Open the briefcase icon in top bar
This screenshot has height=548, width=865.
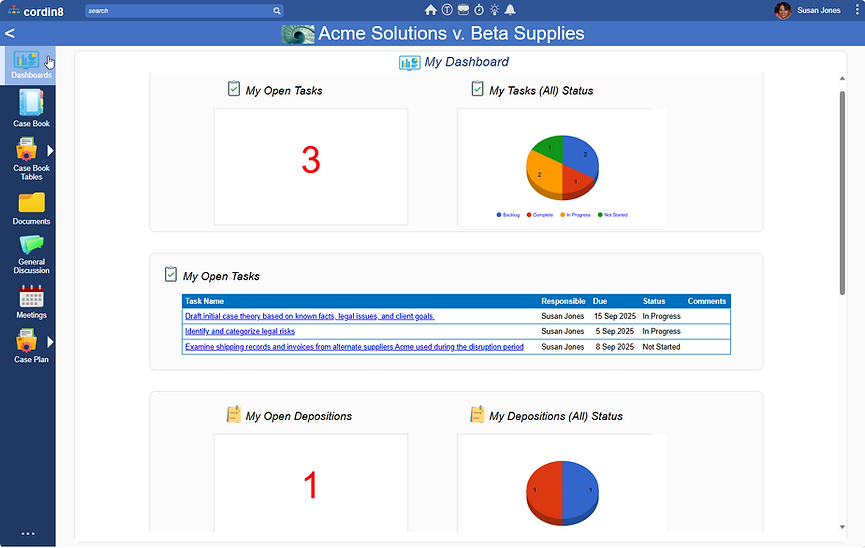pos(463,10)
